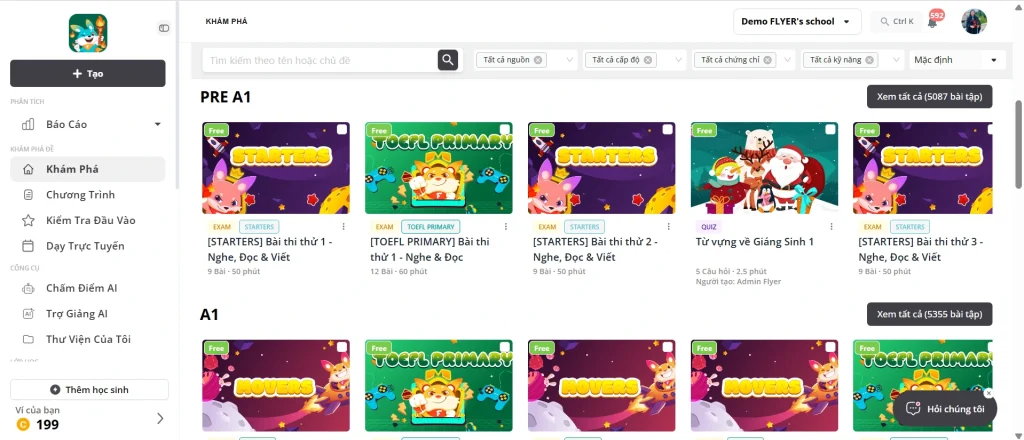Viewport: 1024px width, 440px height.
Task: Clear the Tất cả cấp độ filter x
Action: 647,60
